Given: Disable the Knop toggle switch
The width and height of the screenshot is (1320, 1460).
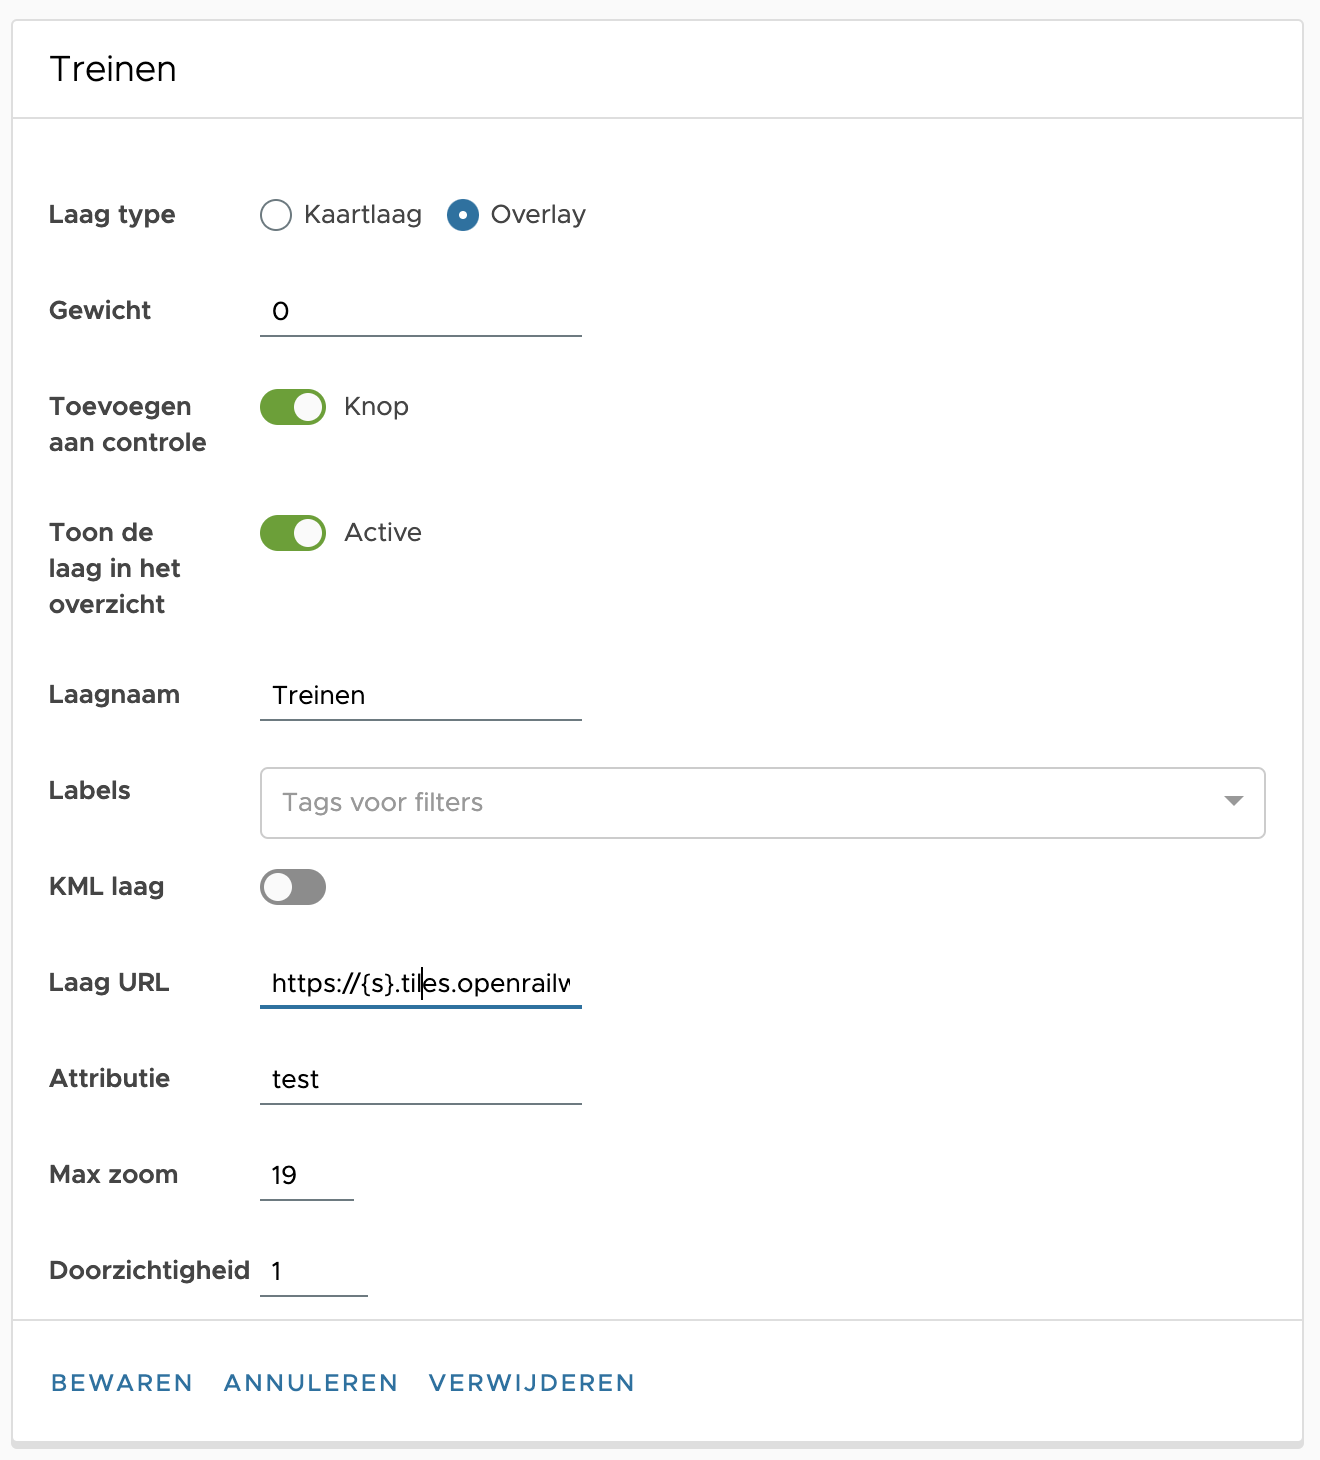Looking at the screenshot, I should pyautogui.click(x=293, y=407).
